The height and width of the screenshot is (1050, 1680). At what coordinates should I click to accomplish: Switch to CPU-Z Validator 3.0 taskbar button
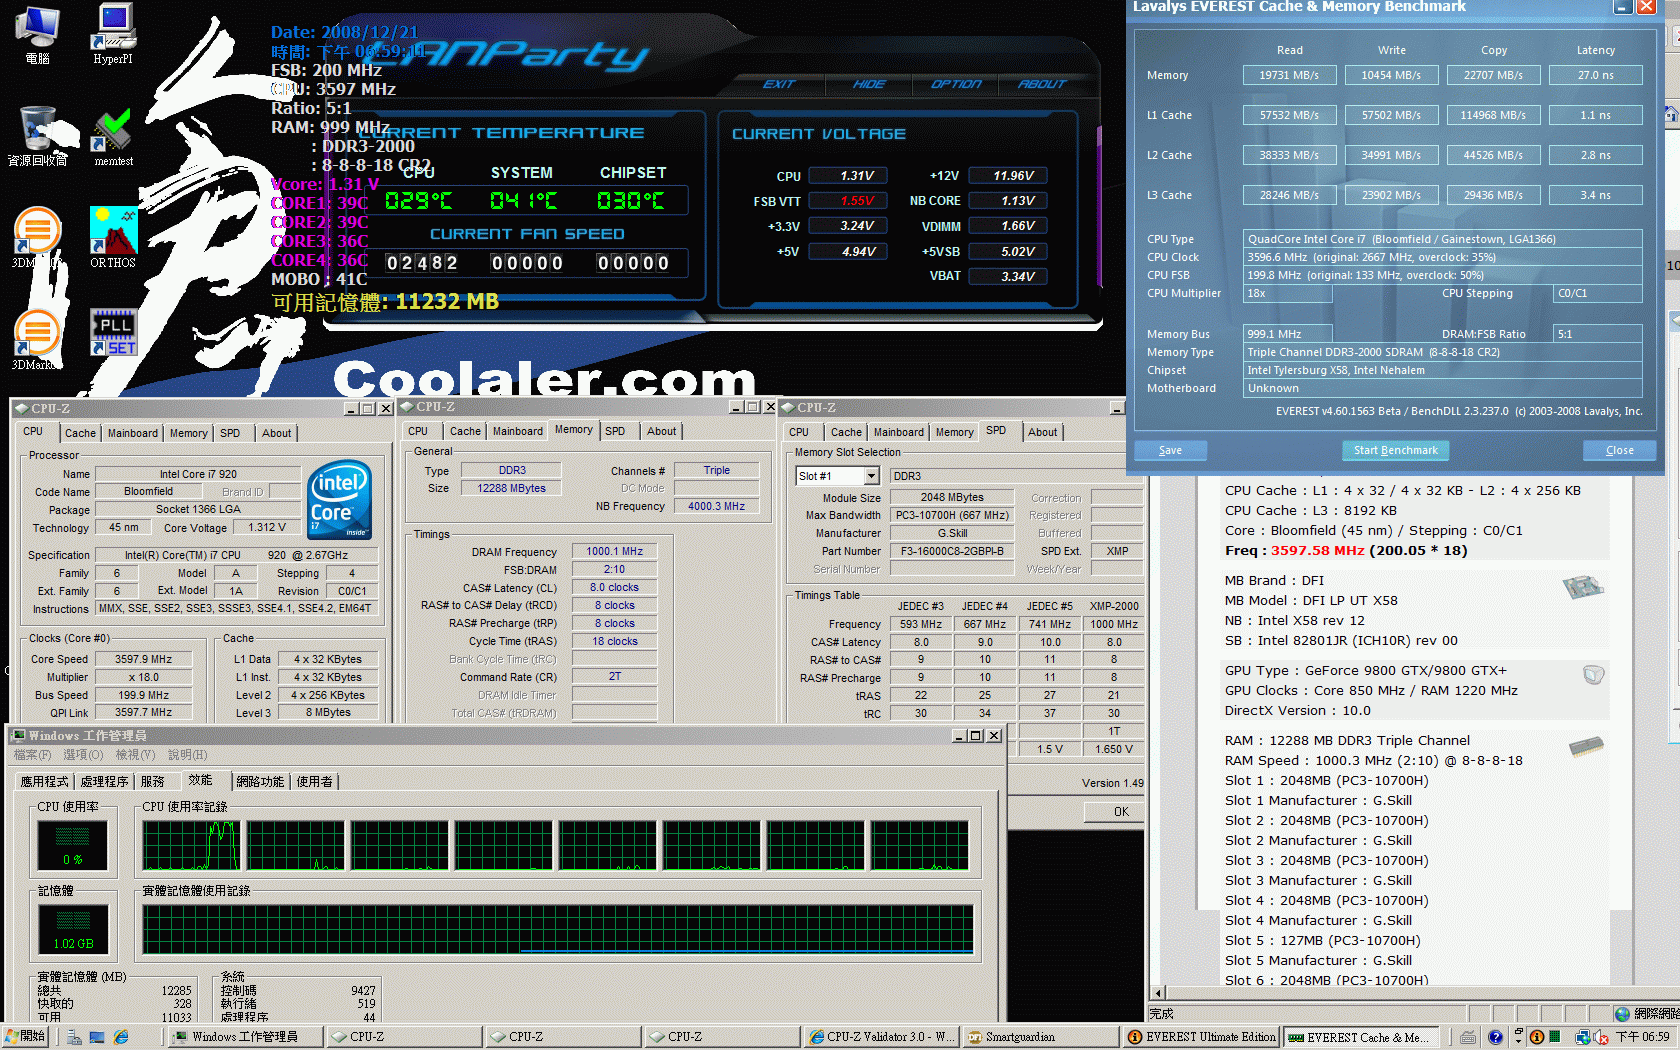880,1037
